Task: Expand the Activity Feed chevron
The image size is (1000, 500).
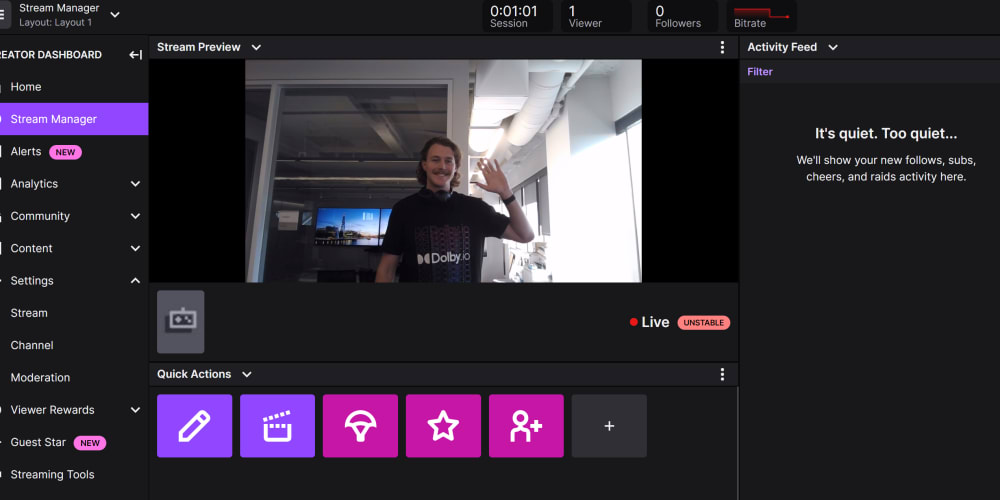Action: coord(832,47)
